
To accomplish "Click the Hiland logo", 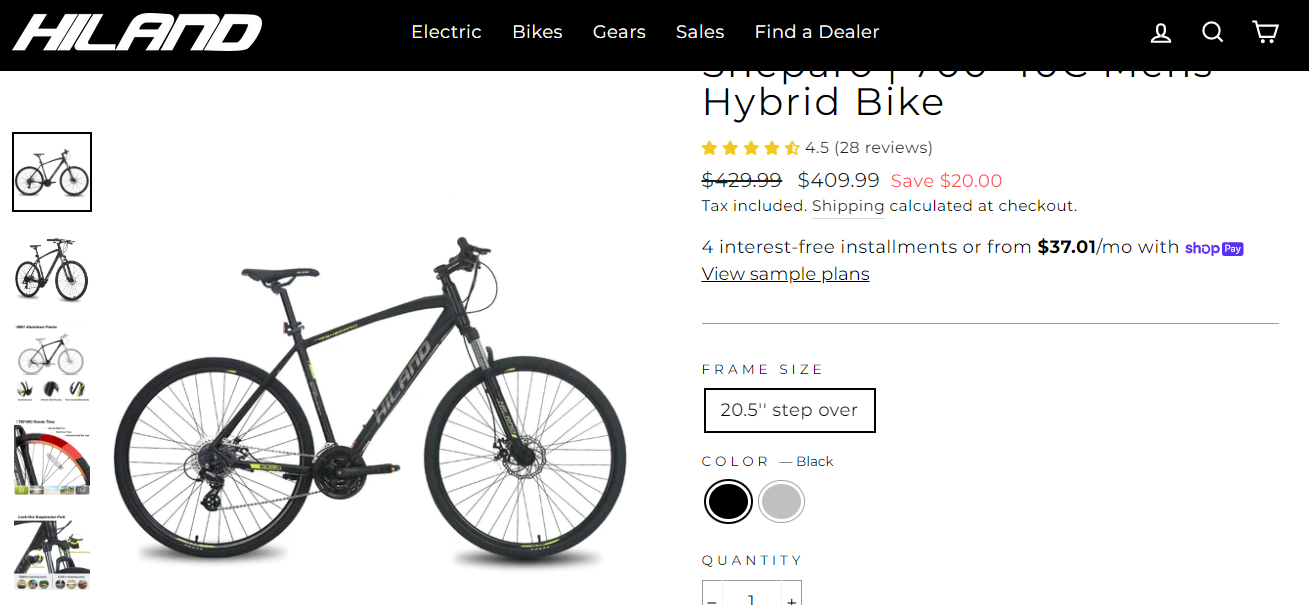I will click(137, 33).
